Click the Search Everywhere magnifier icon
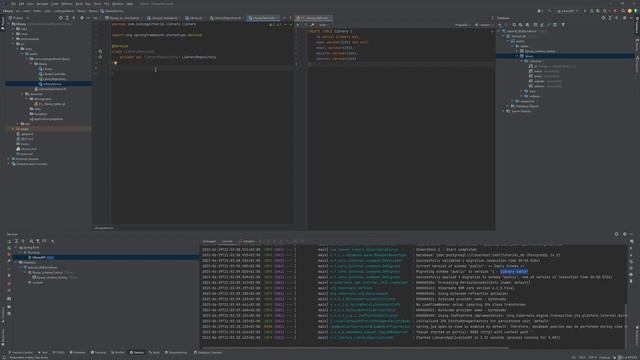640x360 pixels. tap(623, 11)
